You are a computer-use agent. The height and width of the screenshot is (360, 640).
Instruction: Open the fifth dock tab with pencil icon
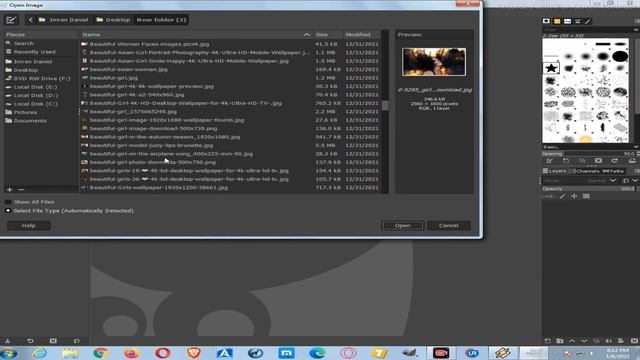588,21
